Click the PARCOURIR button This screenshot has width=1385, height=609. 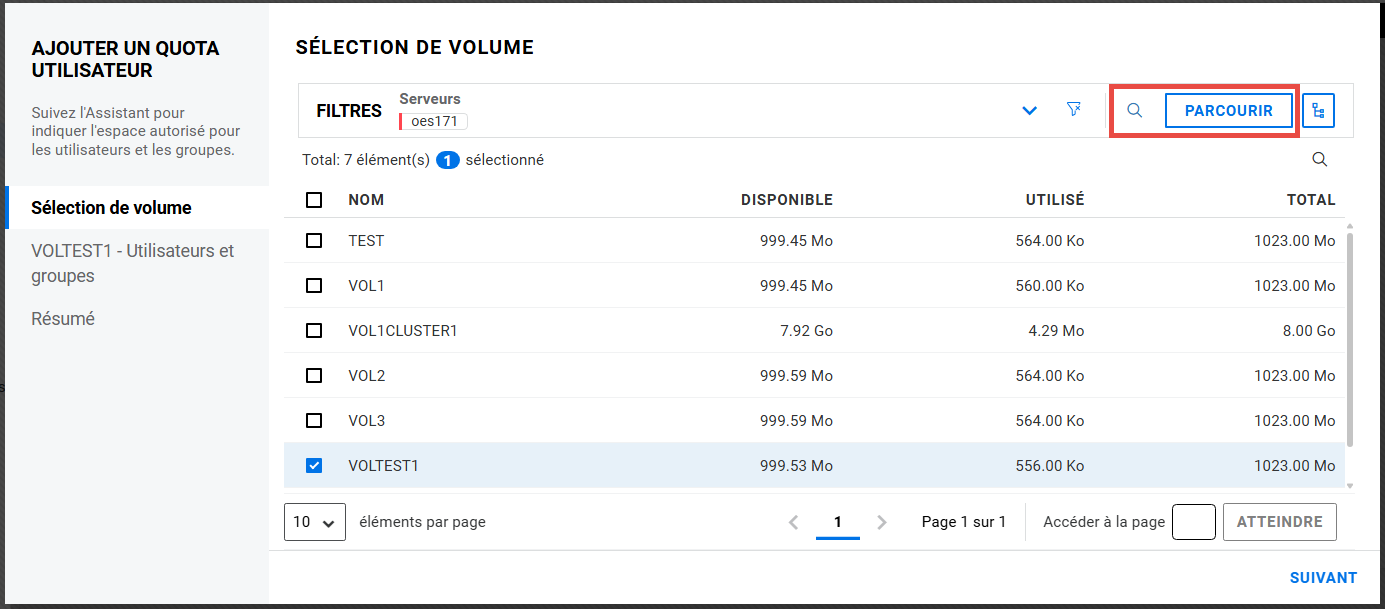pos(1228,111)
